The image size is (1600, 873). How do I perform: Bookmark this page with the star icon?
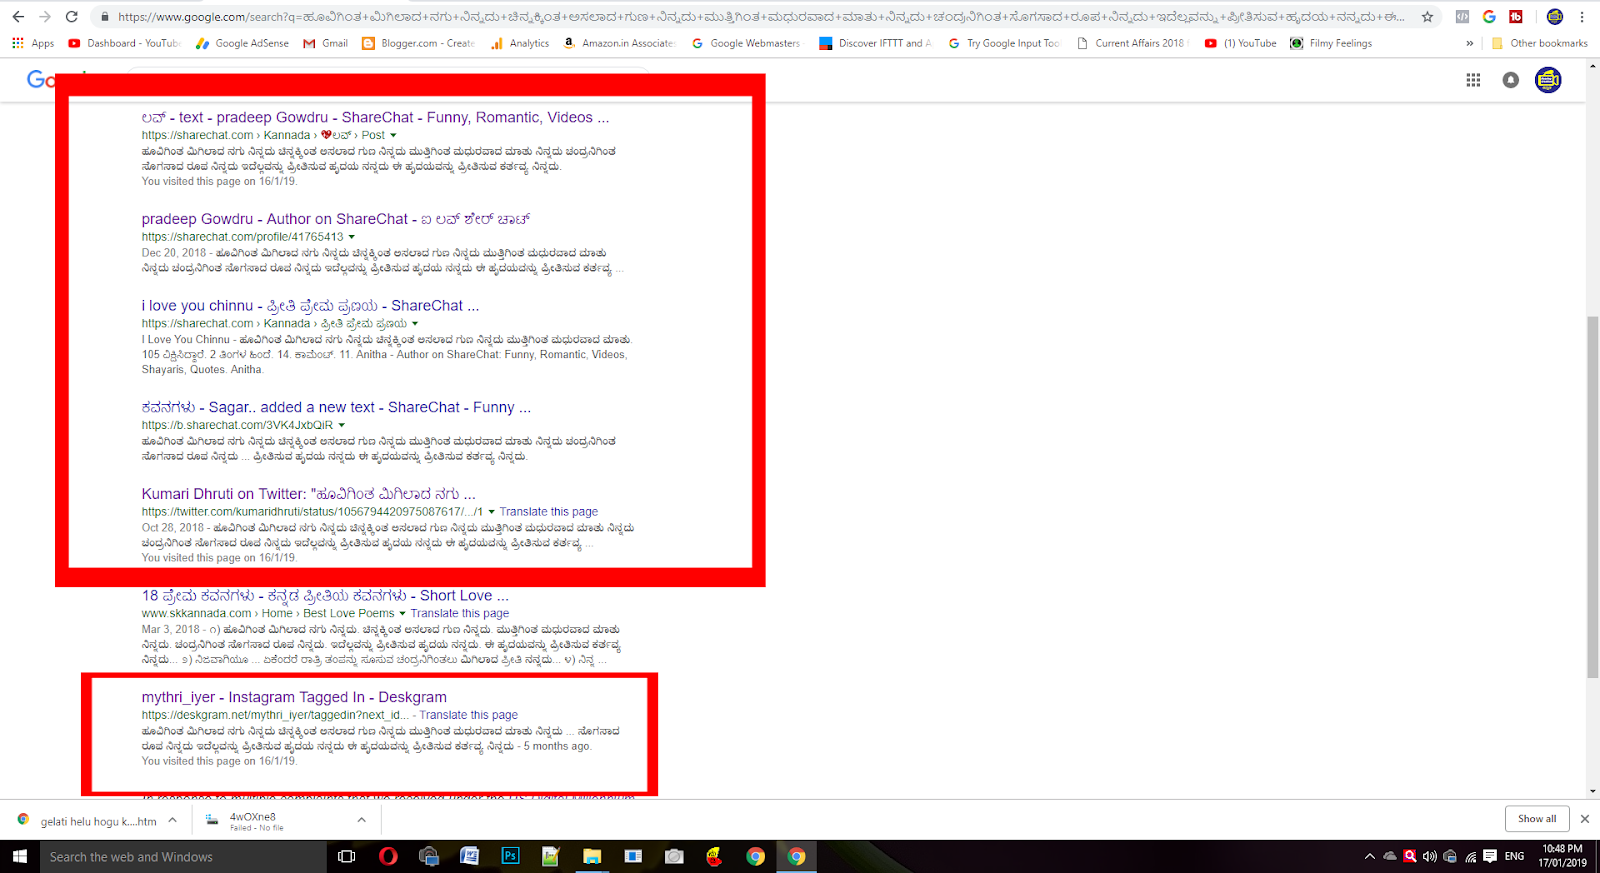click(x=1427, y=17)
